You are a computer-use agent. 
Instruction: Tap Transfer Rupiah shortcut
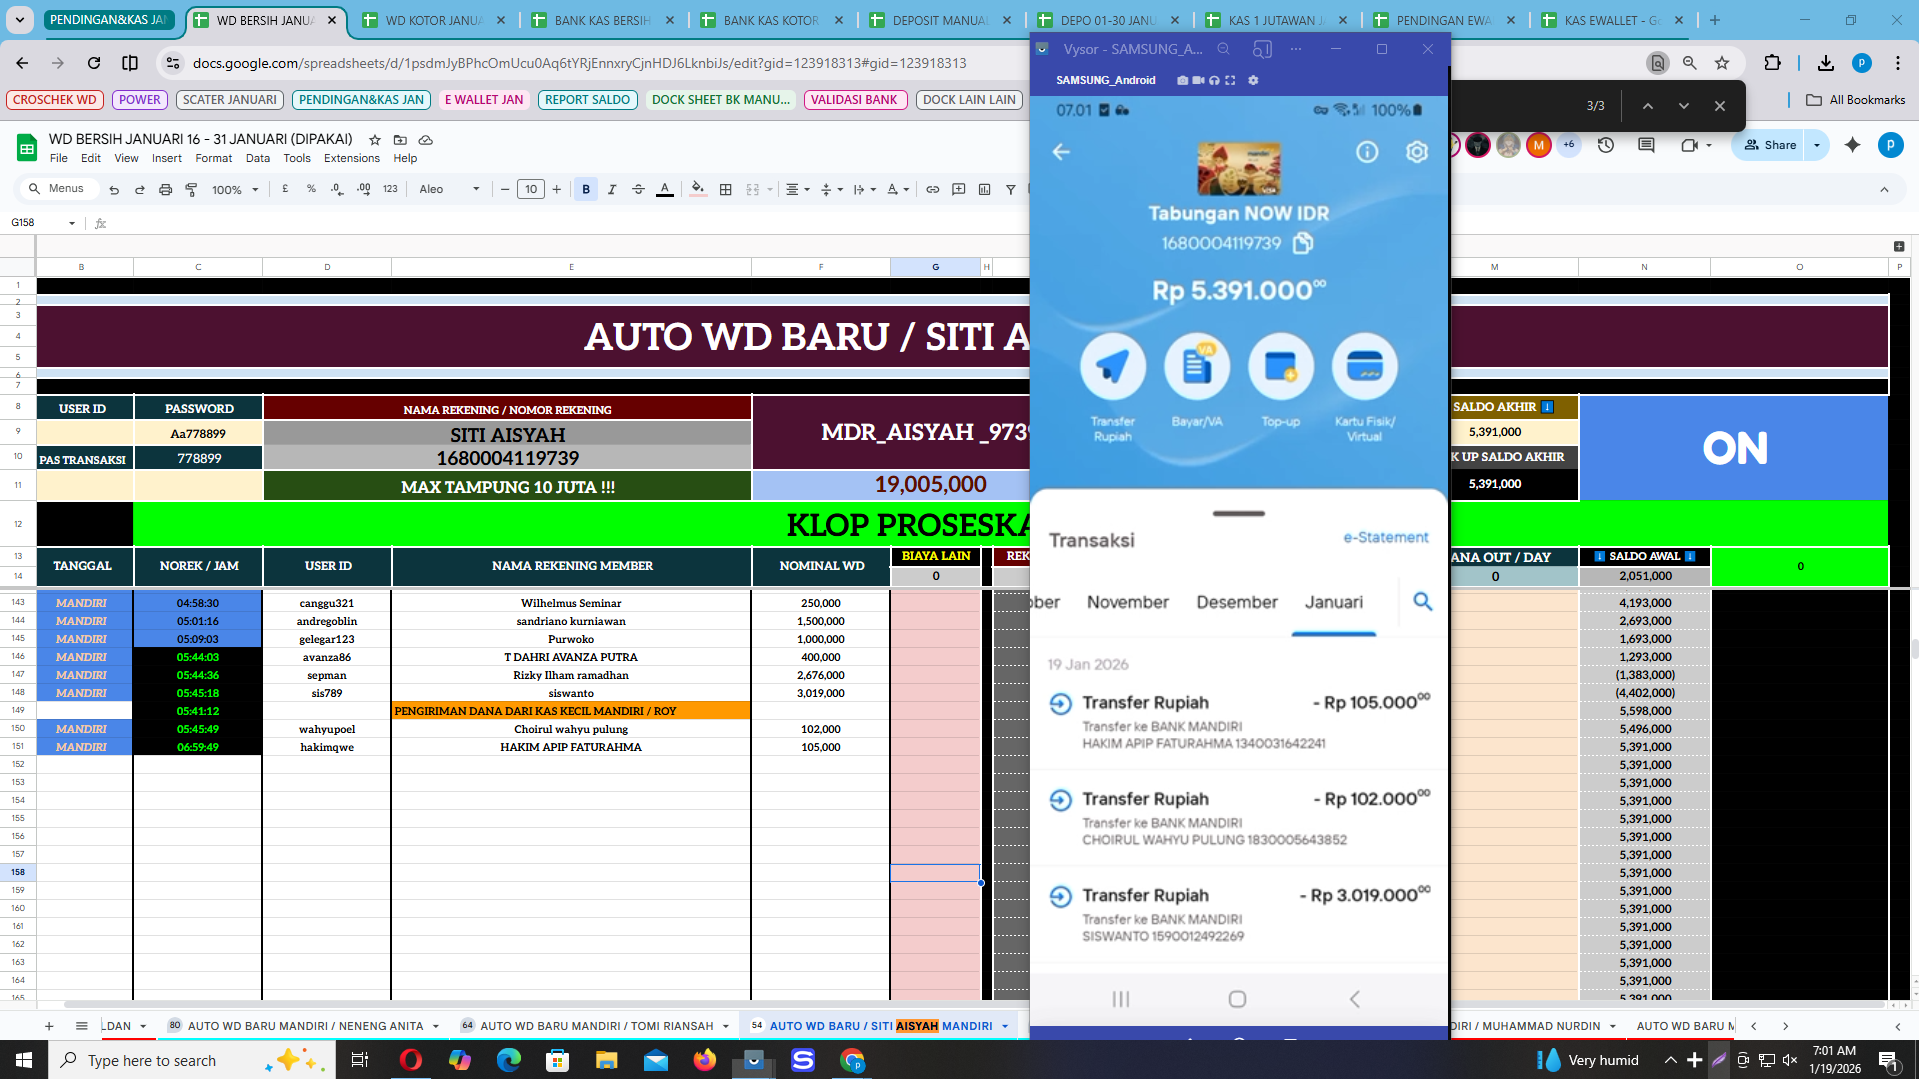(x=1112, y=388)
